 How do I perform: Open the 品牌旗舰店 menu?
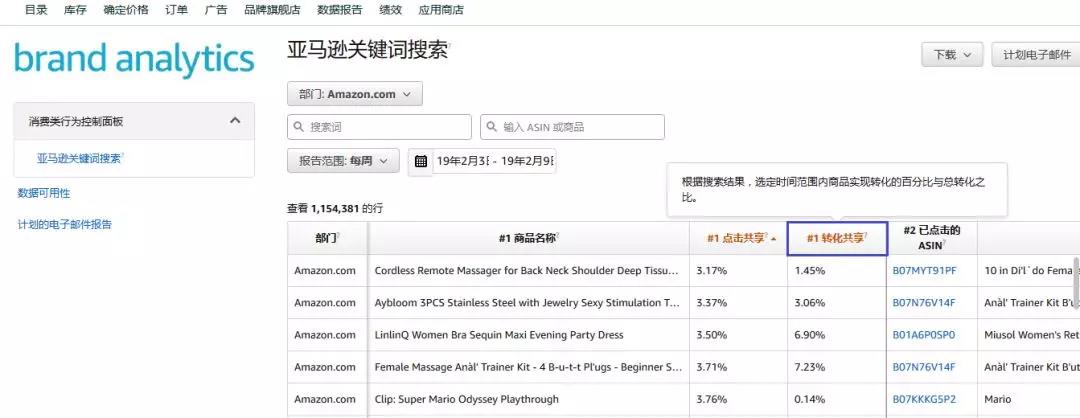tap(272, 10)
